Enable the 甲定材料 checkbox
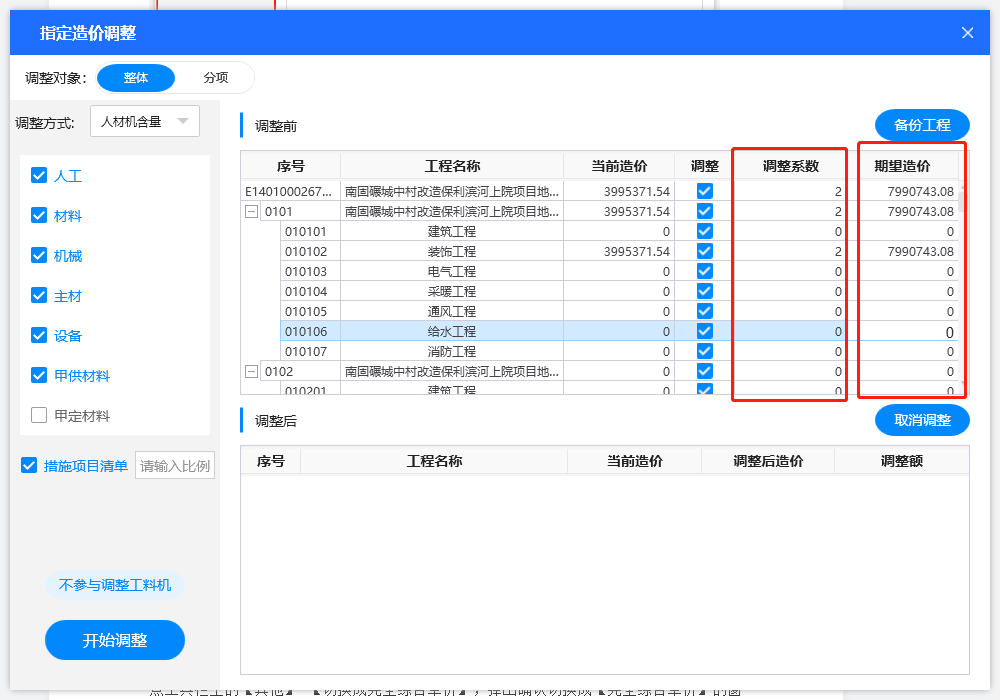 tap(40, 416)
